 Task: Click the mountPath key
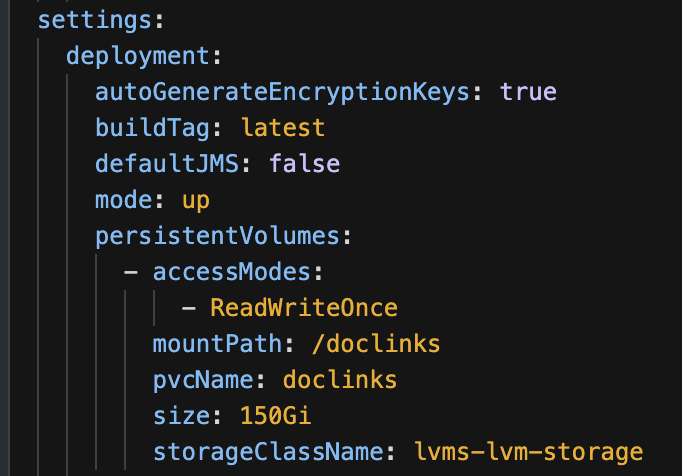pos(217,344)
